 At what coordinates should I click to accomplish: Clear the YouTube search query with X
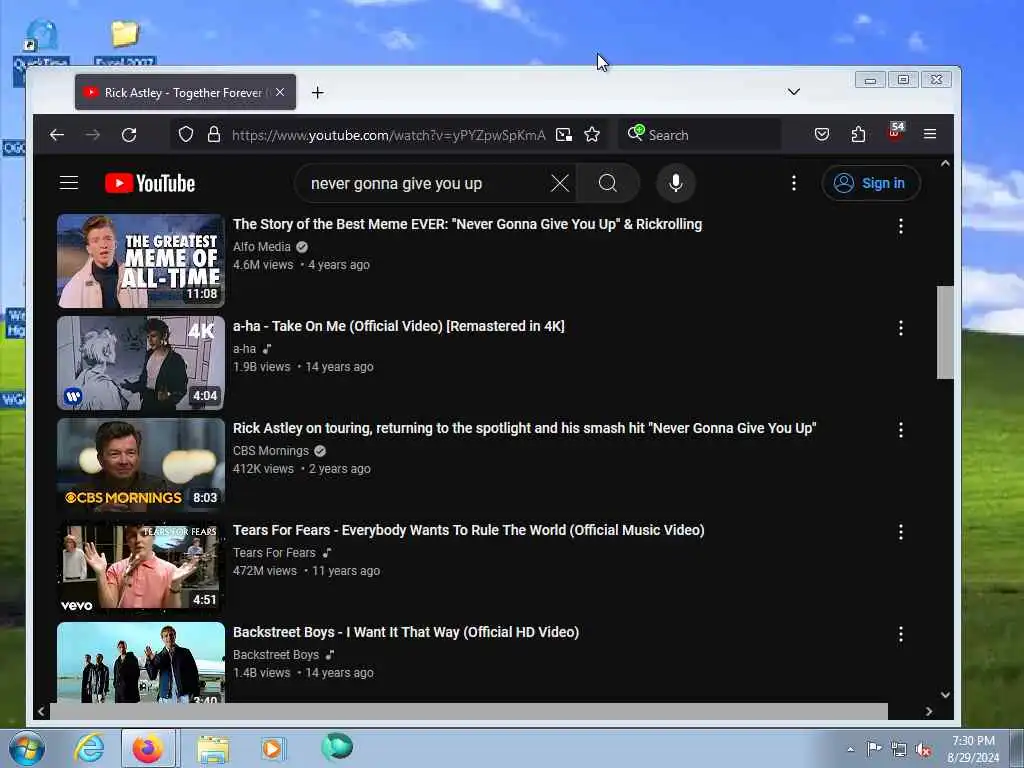click(560, 183)
